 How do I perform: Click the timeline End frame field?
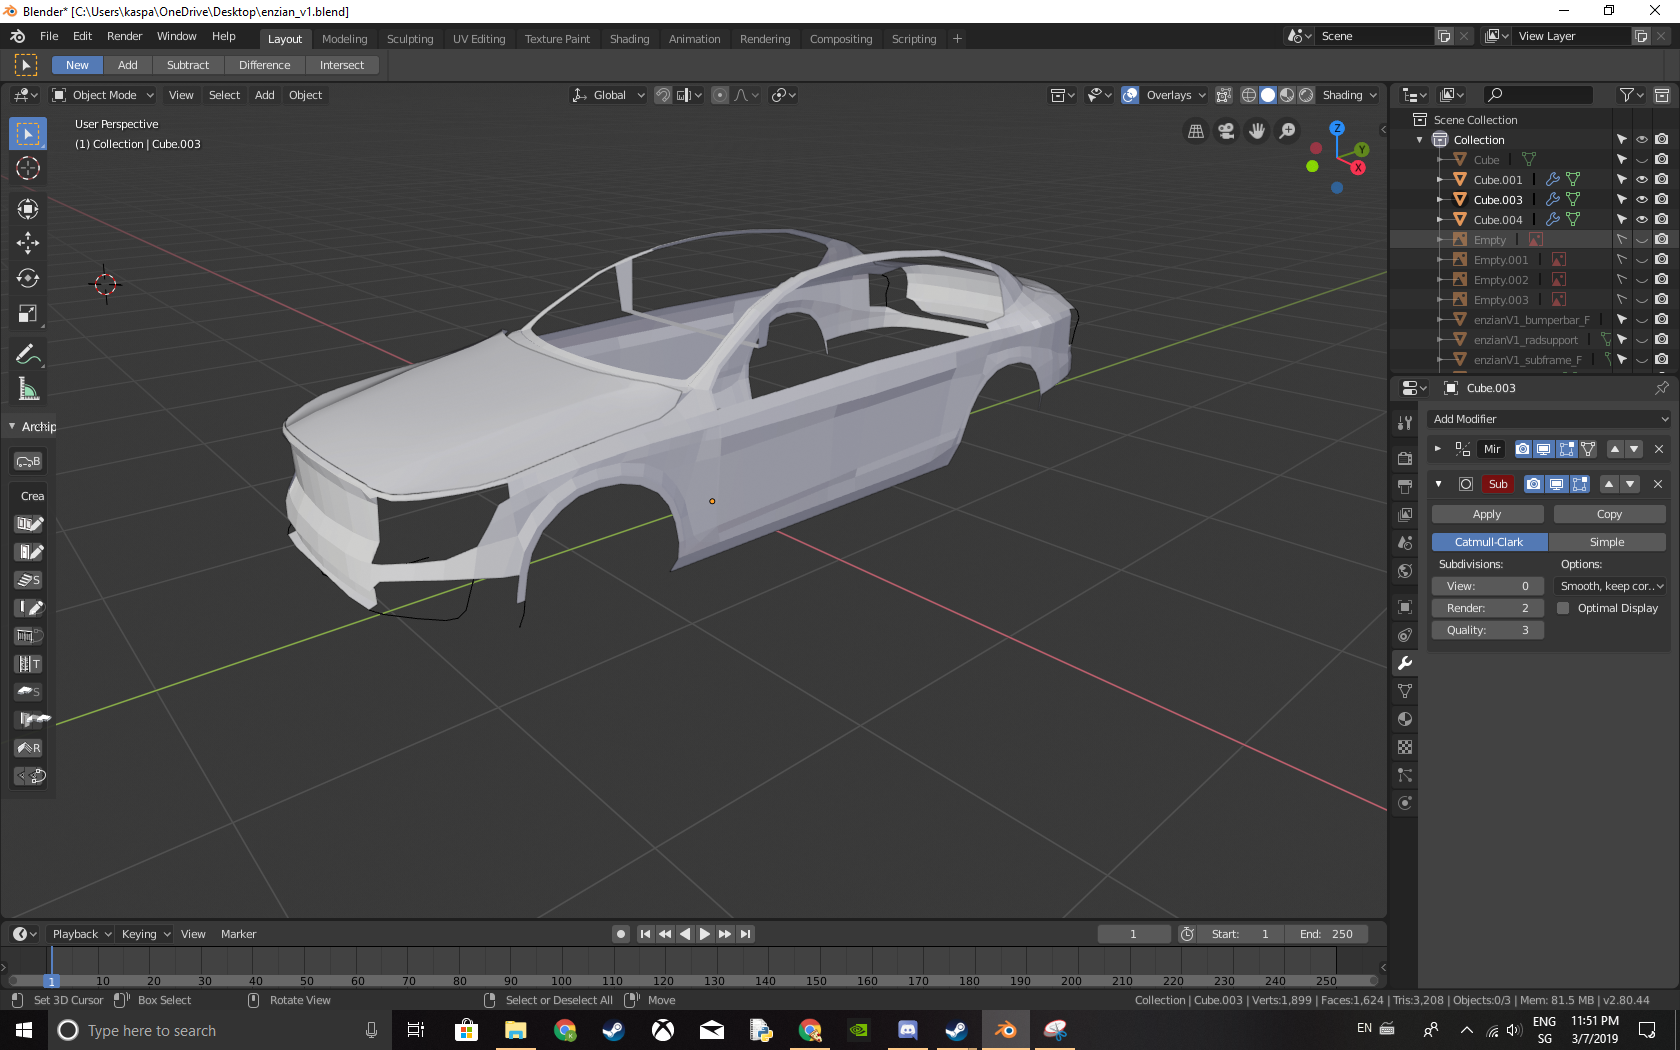[x=1326, y=934]
